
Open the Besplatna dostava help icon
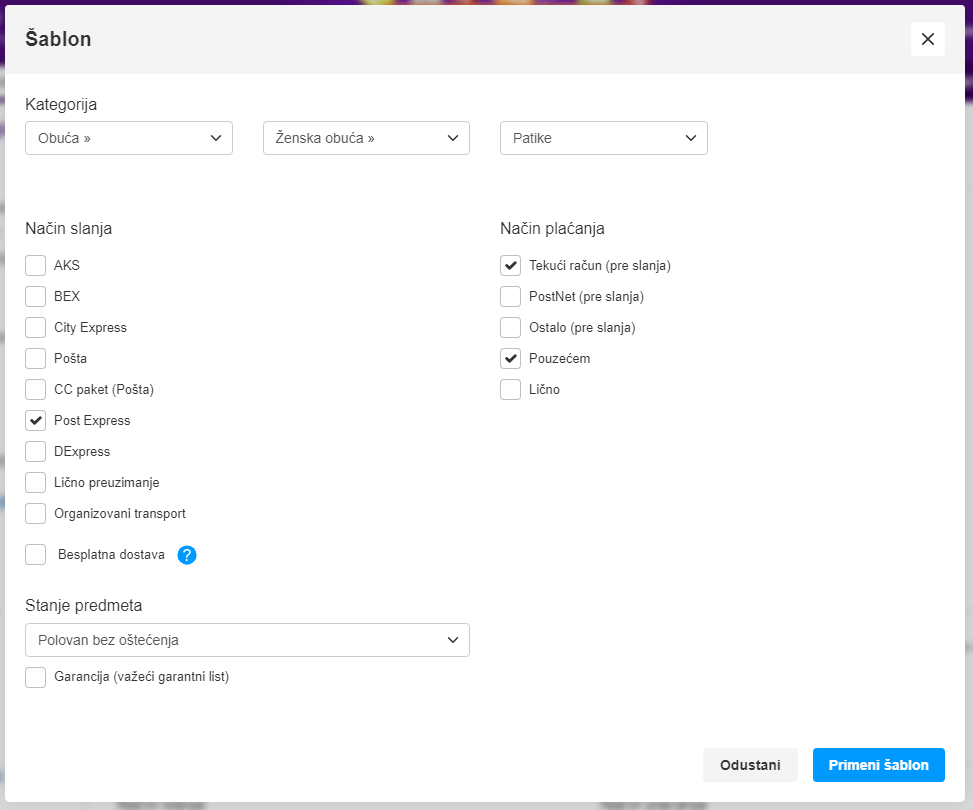click(187, 555)
